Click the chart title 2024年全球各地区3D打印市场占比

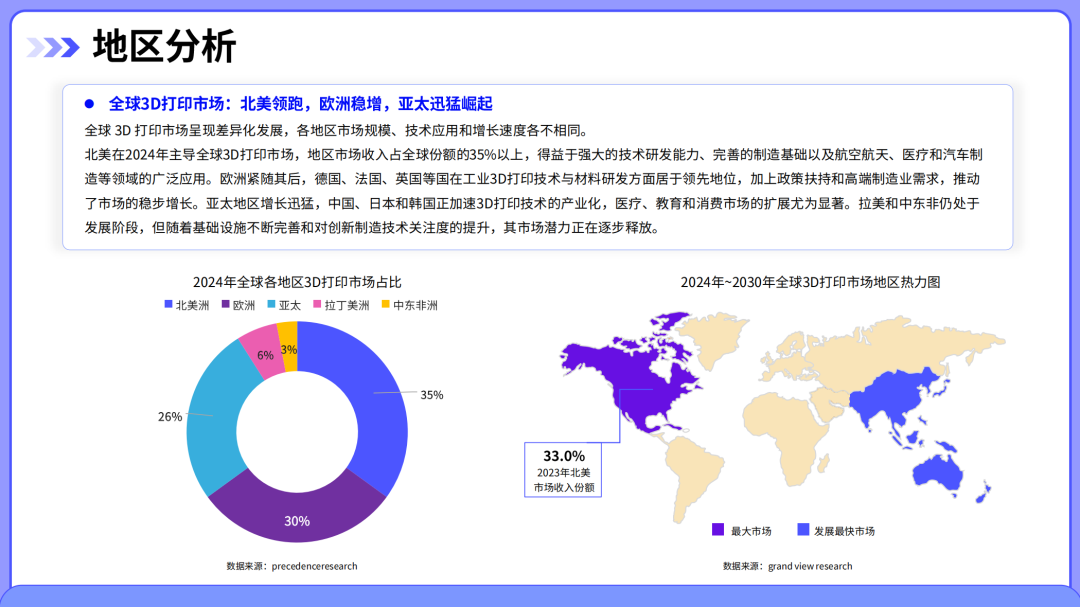[297, 282]
